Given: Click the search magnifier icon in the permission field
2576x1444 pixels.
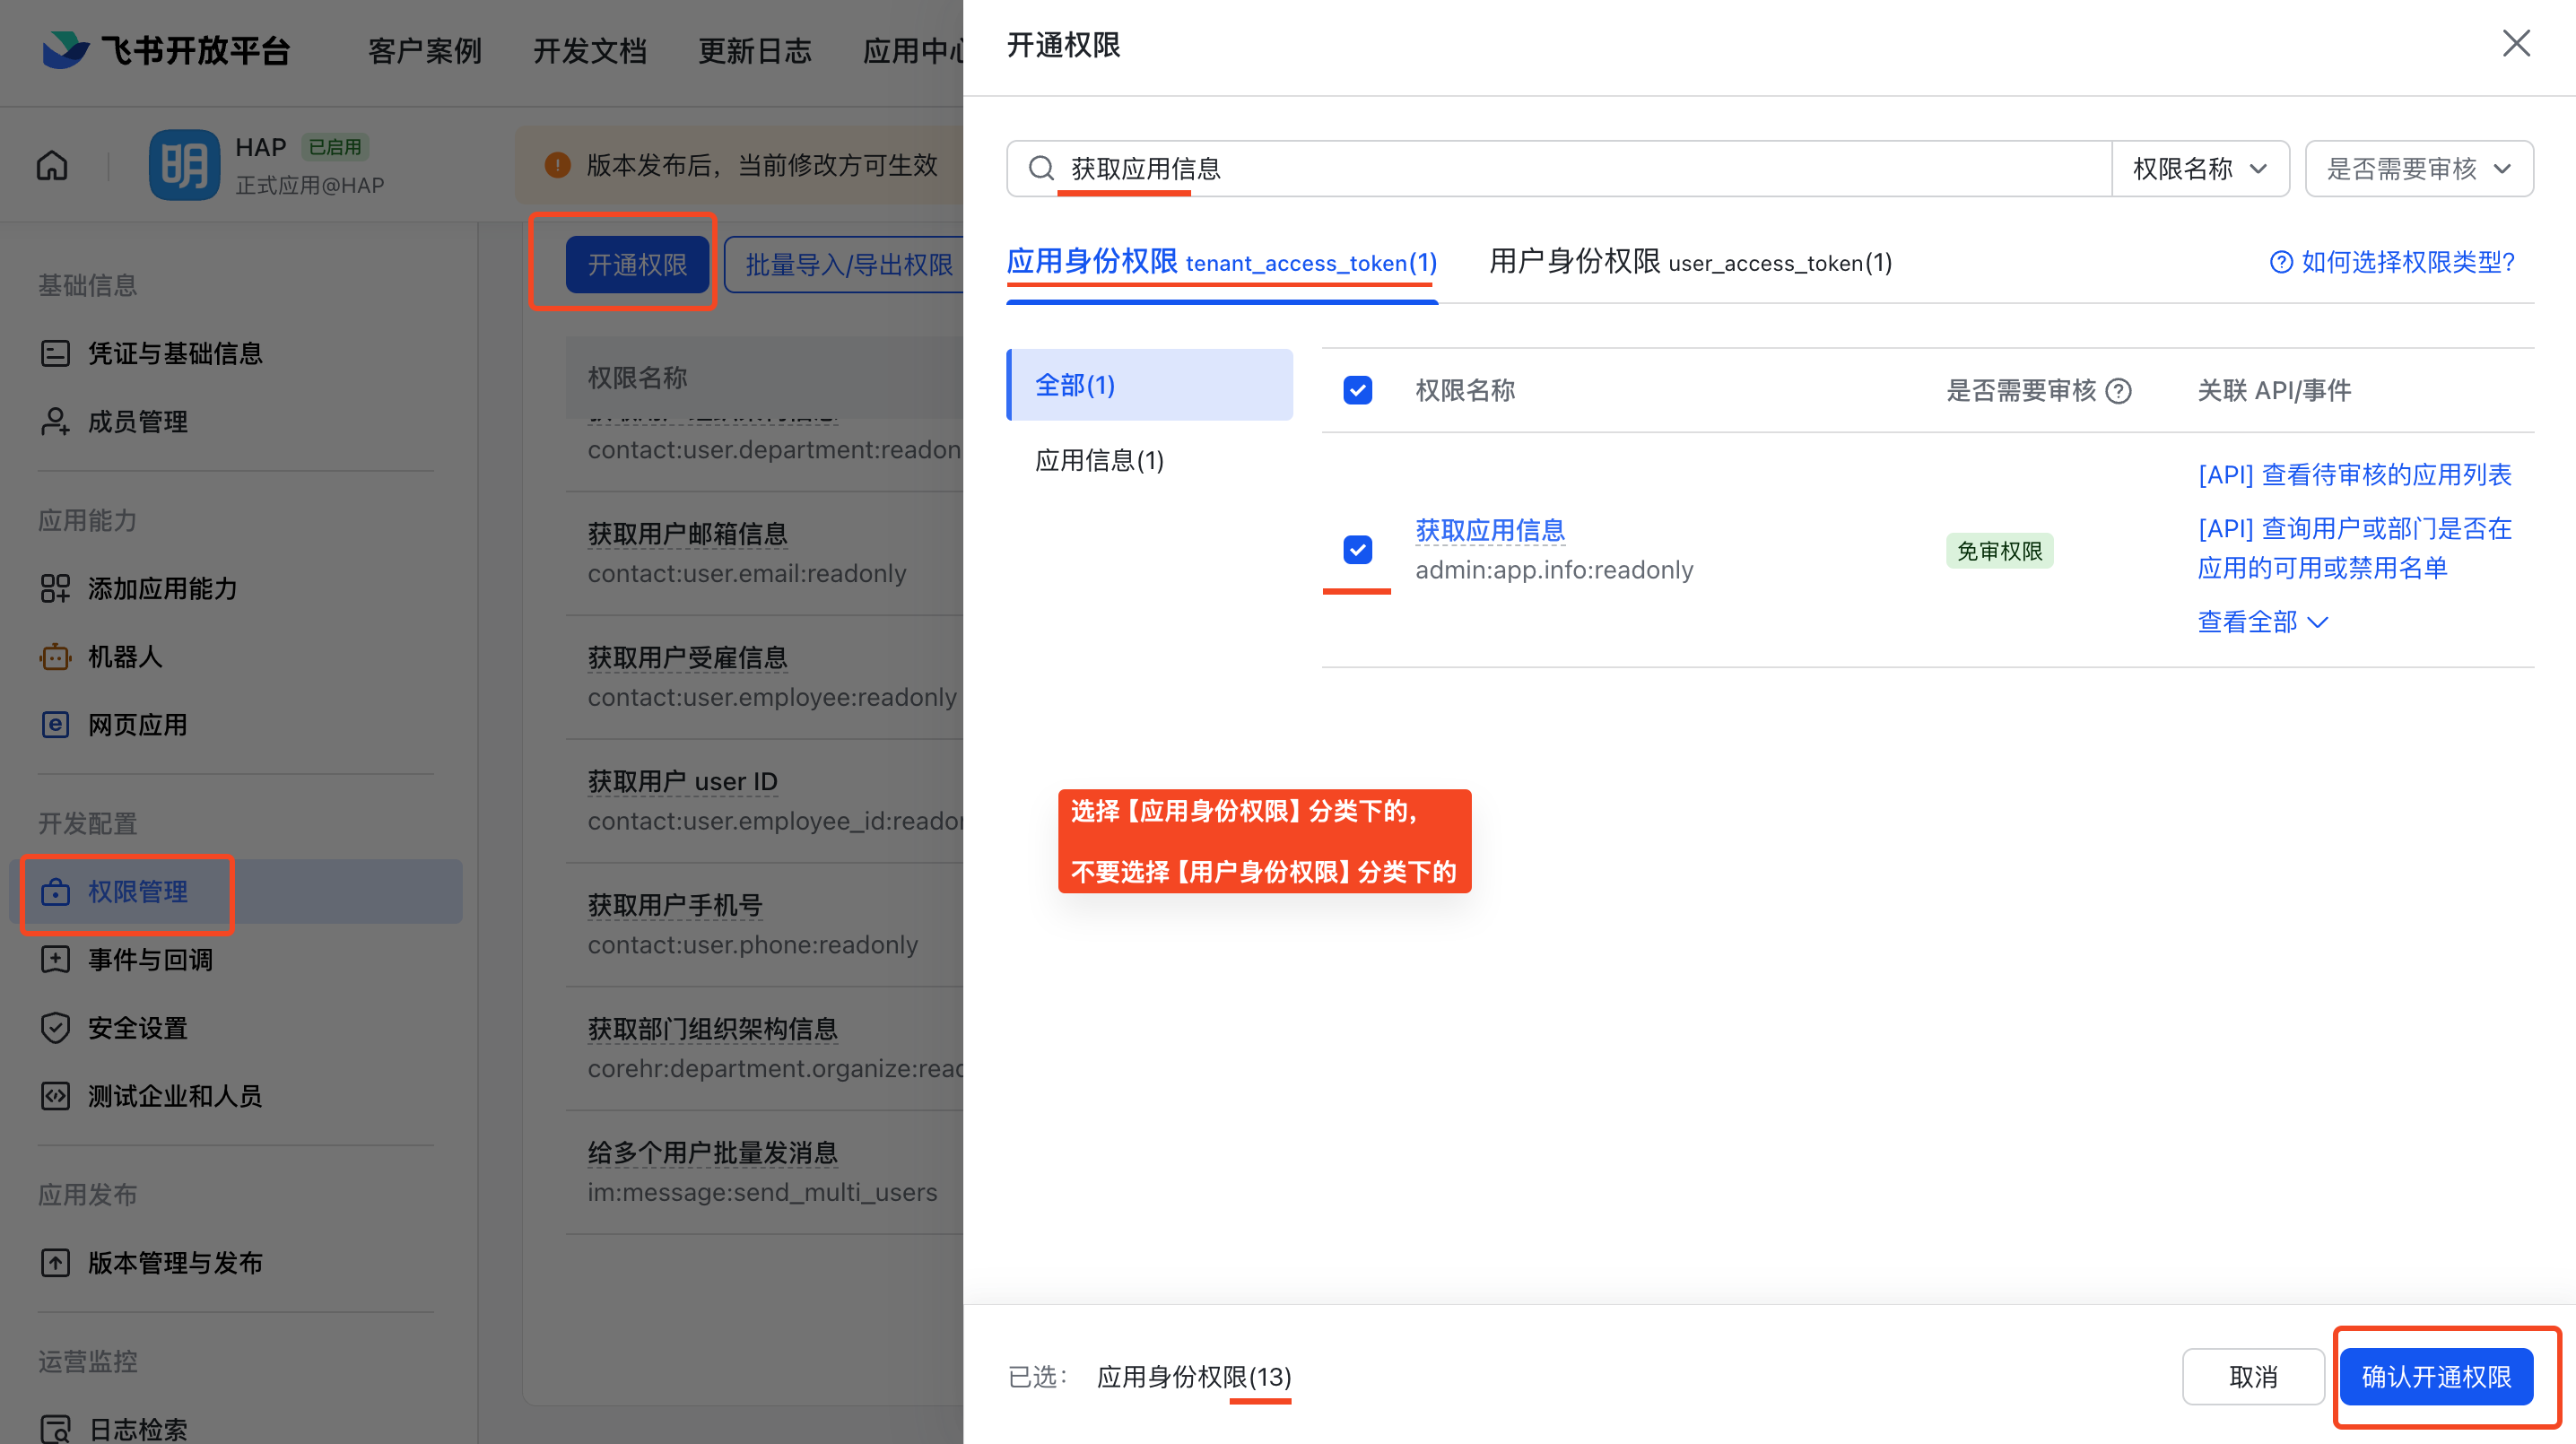Looking at the screenshot, I should click(x=1041, y=168).
